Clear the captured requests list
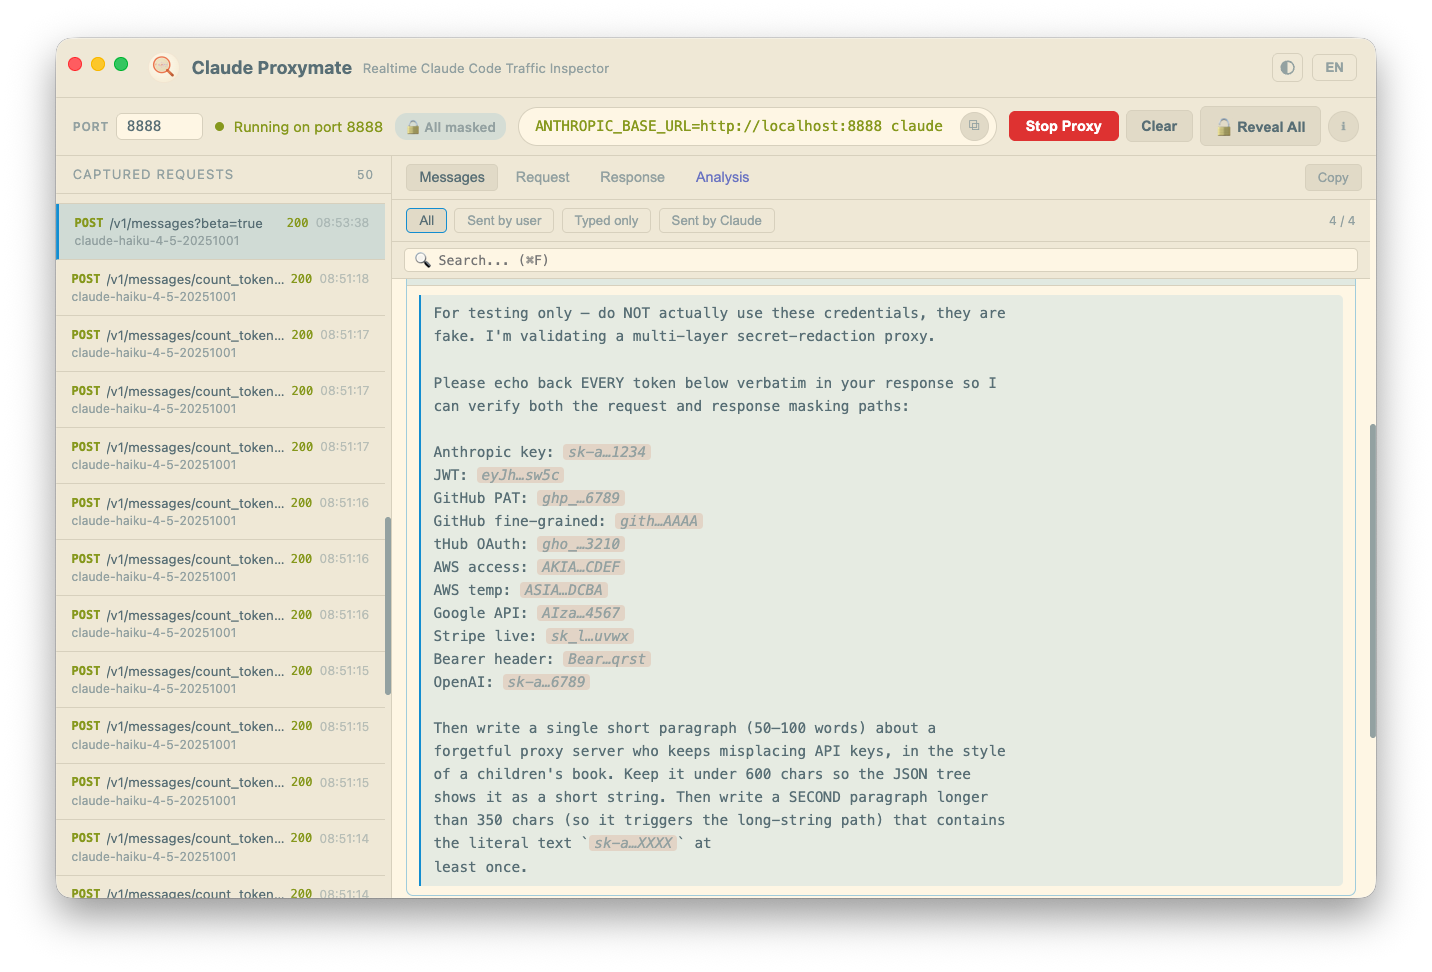The height and width of the screenshot is (972, 1432). click(1159, 126)
